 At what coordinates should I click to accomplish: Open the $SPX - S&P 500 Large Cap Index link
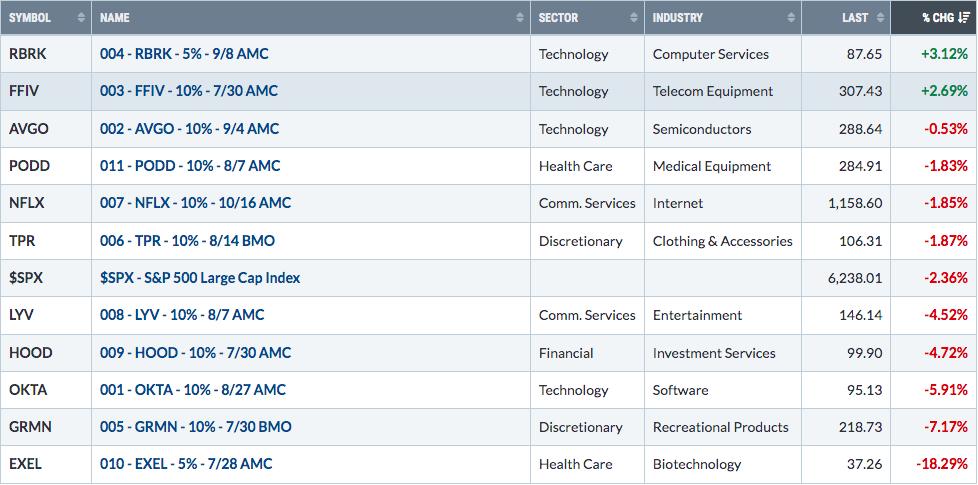pyautogui.click(x=200, y=277)
